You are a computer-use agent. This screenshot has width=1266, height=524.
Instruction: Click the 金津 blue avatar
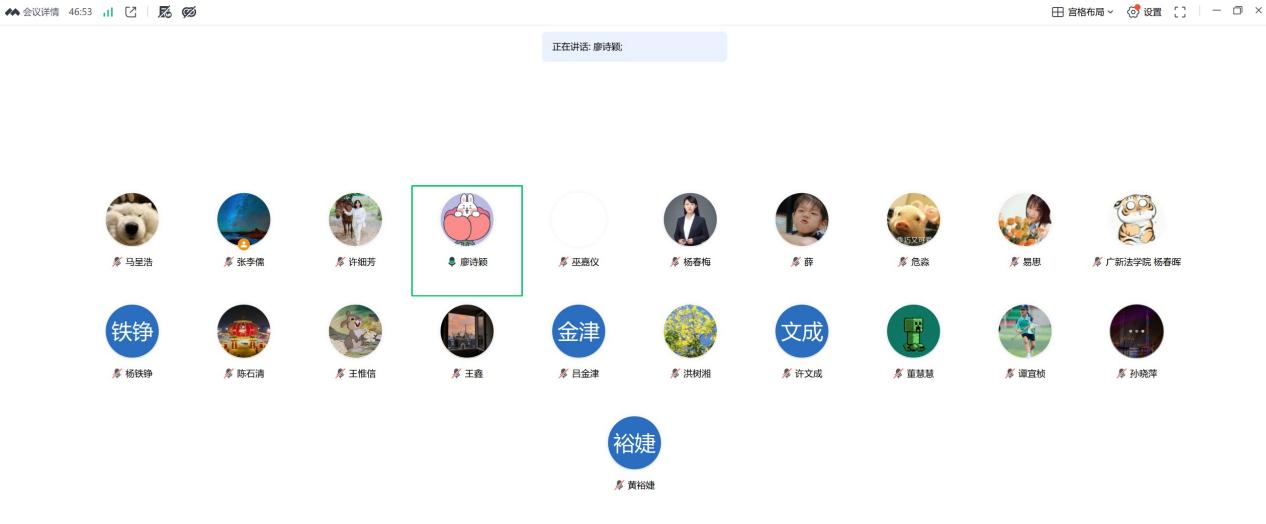[579, 331]
